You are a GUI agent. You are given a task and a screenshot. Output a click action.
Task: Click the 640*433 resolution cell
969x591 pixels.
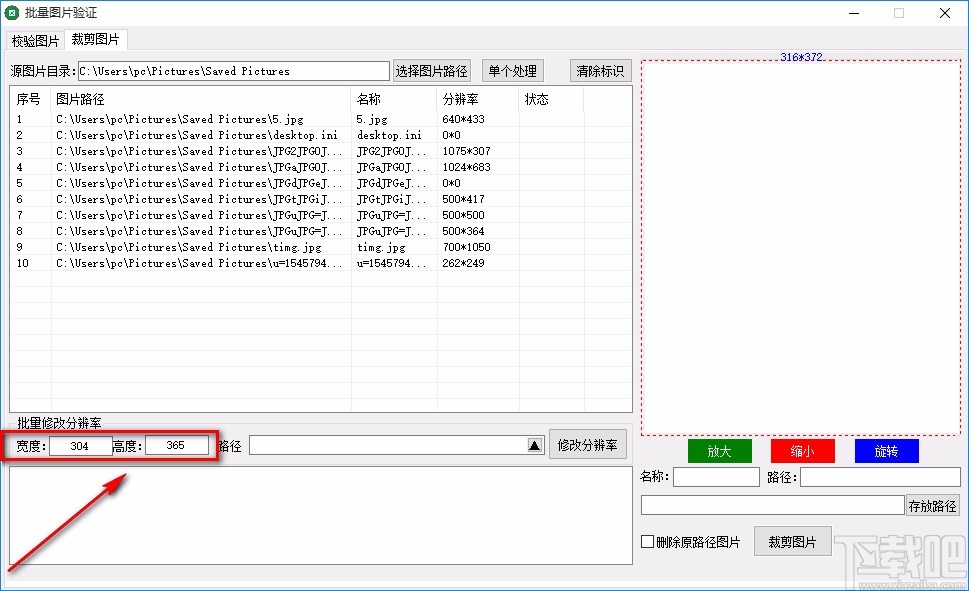tap(463, 119)
